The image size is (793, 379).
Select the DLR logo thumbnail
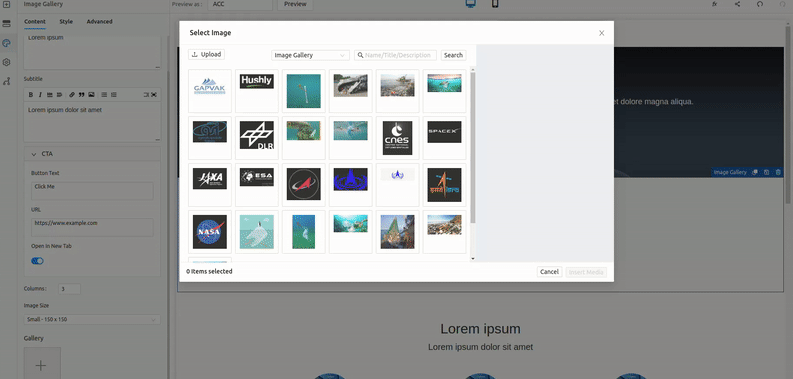click(257, 138)
